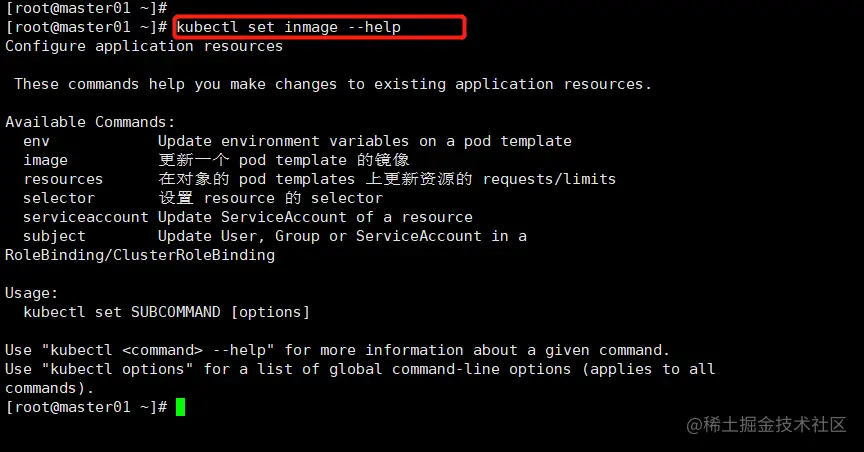
Task: Click the 'resources' subcommand entry
Action: 63,179
